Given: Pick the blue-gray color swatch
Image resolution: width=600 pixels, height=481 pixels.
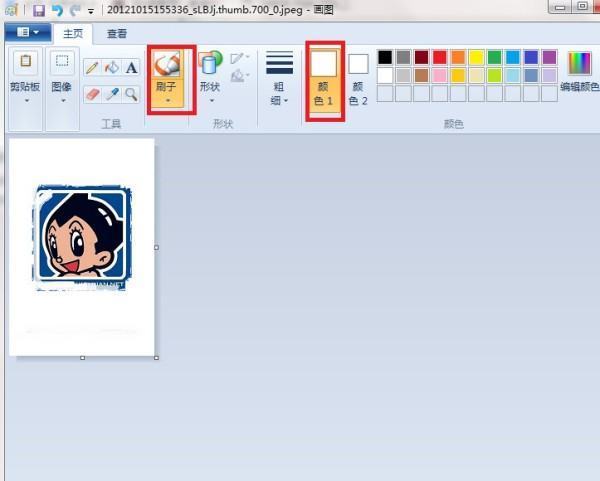Looking at the screenshot, I should point(531,76).
